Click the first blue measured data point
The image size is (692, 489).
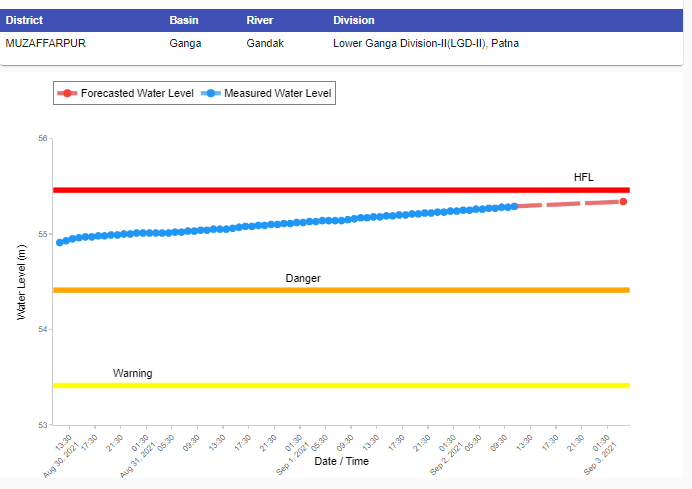point(60,243)
